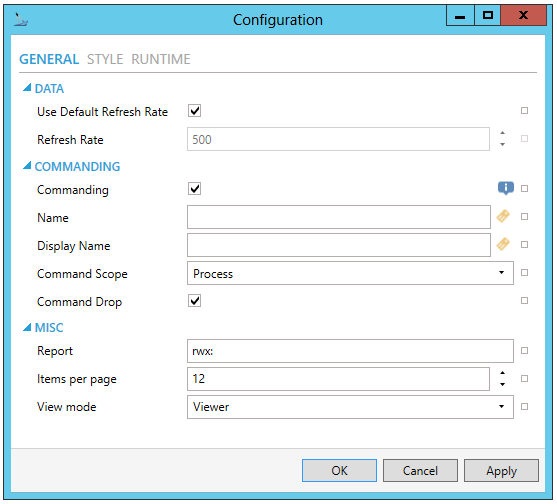Click into the Display Name text field

coord(339,245)
